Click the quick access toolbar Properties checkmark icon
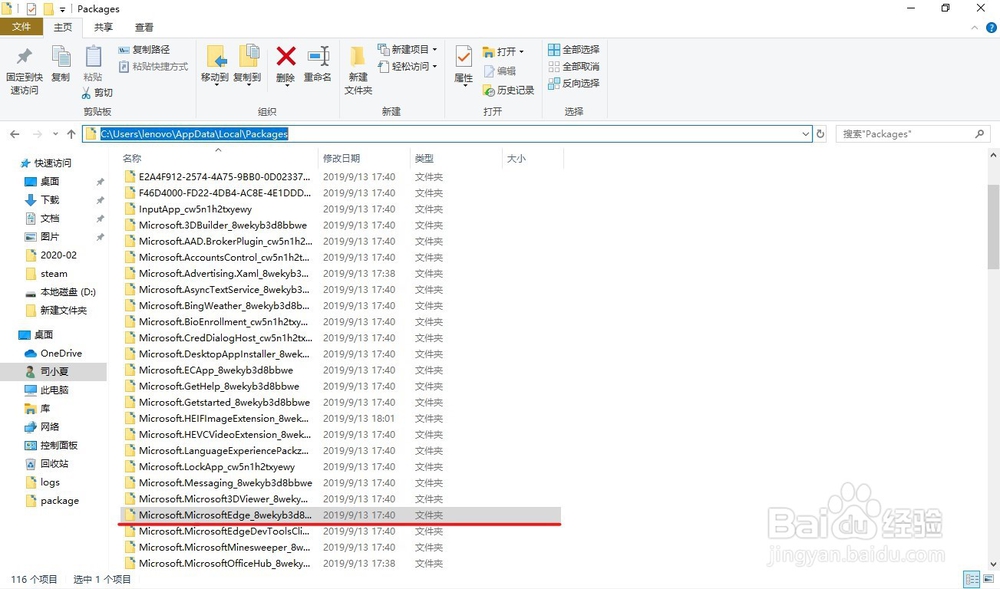Image resolution: width=1000 pixels, height=589 pixels. tap(31, 9)
